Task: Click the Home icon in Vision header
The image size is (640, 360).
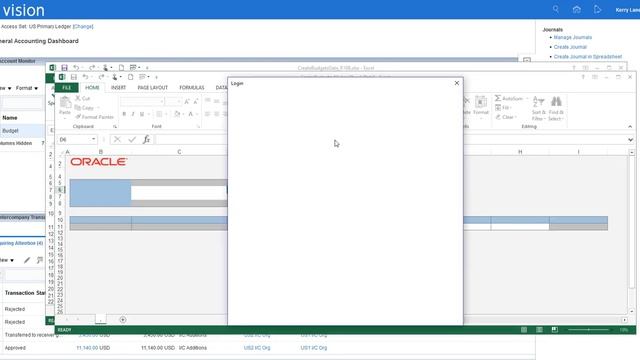Action: click(577, 9)
